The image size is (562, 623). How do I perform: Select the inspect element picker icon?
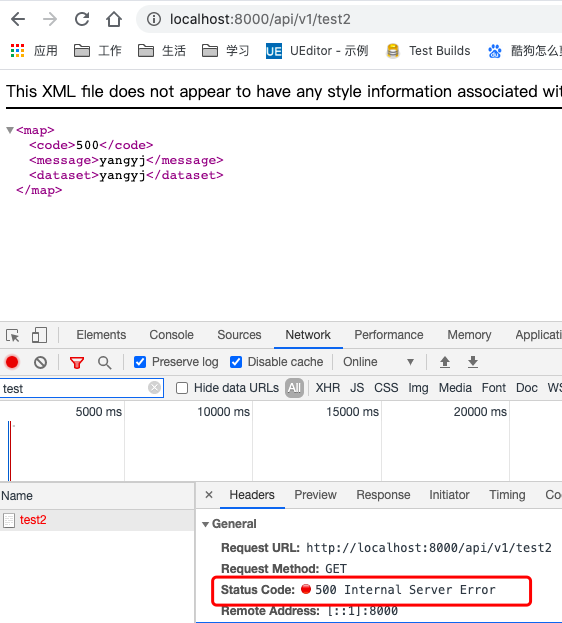13,335
